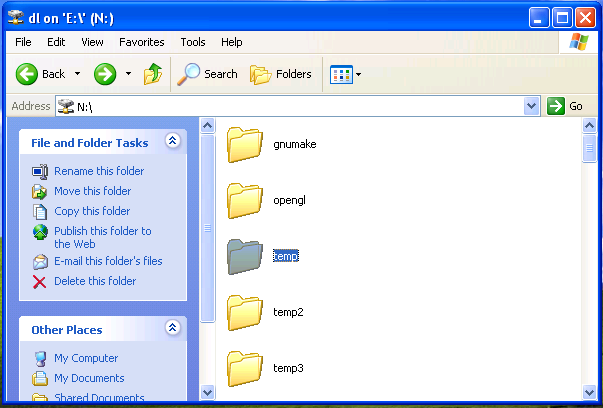Screen dimensions: 603x408
Task: Click the highlighted temp folder name
Action: click(x=286, y=256)
